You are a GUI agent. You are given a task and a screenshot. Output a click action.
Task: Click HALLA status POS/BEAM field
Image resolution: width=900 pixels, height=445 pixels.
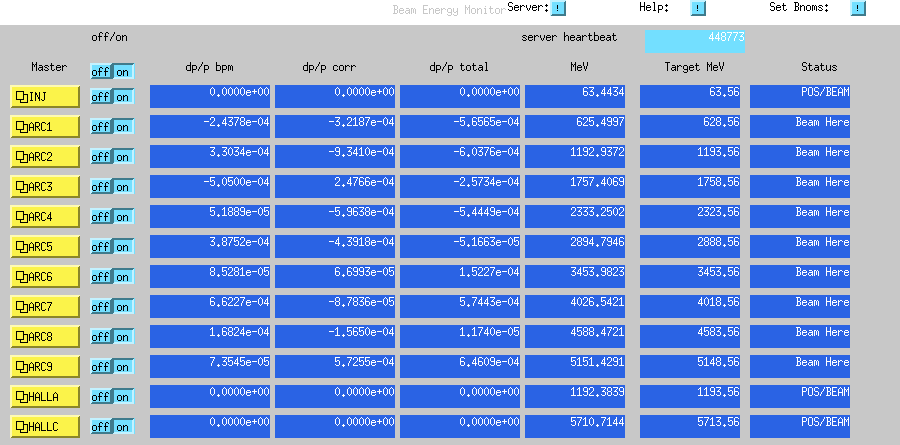pos(800,396)
